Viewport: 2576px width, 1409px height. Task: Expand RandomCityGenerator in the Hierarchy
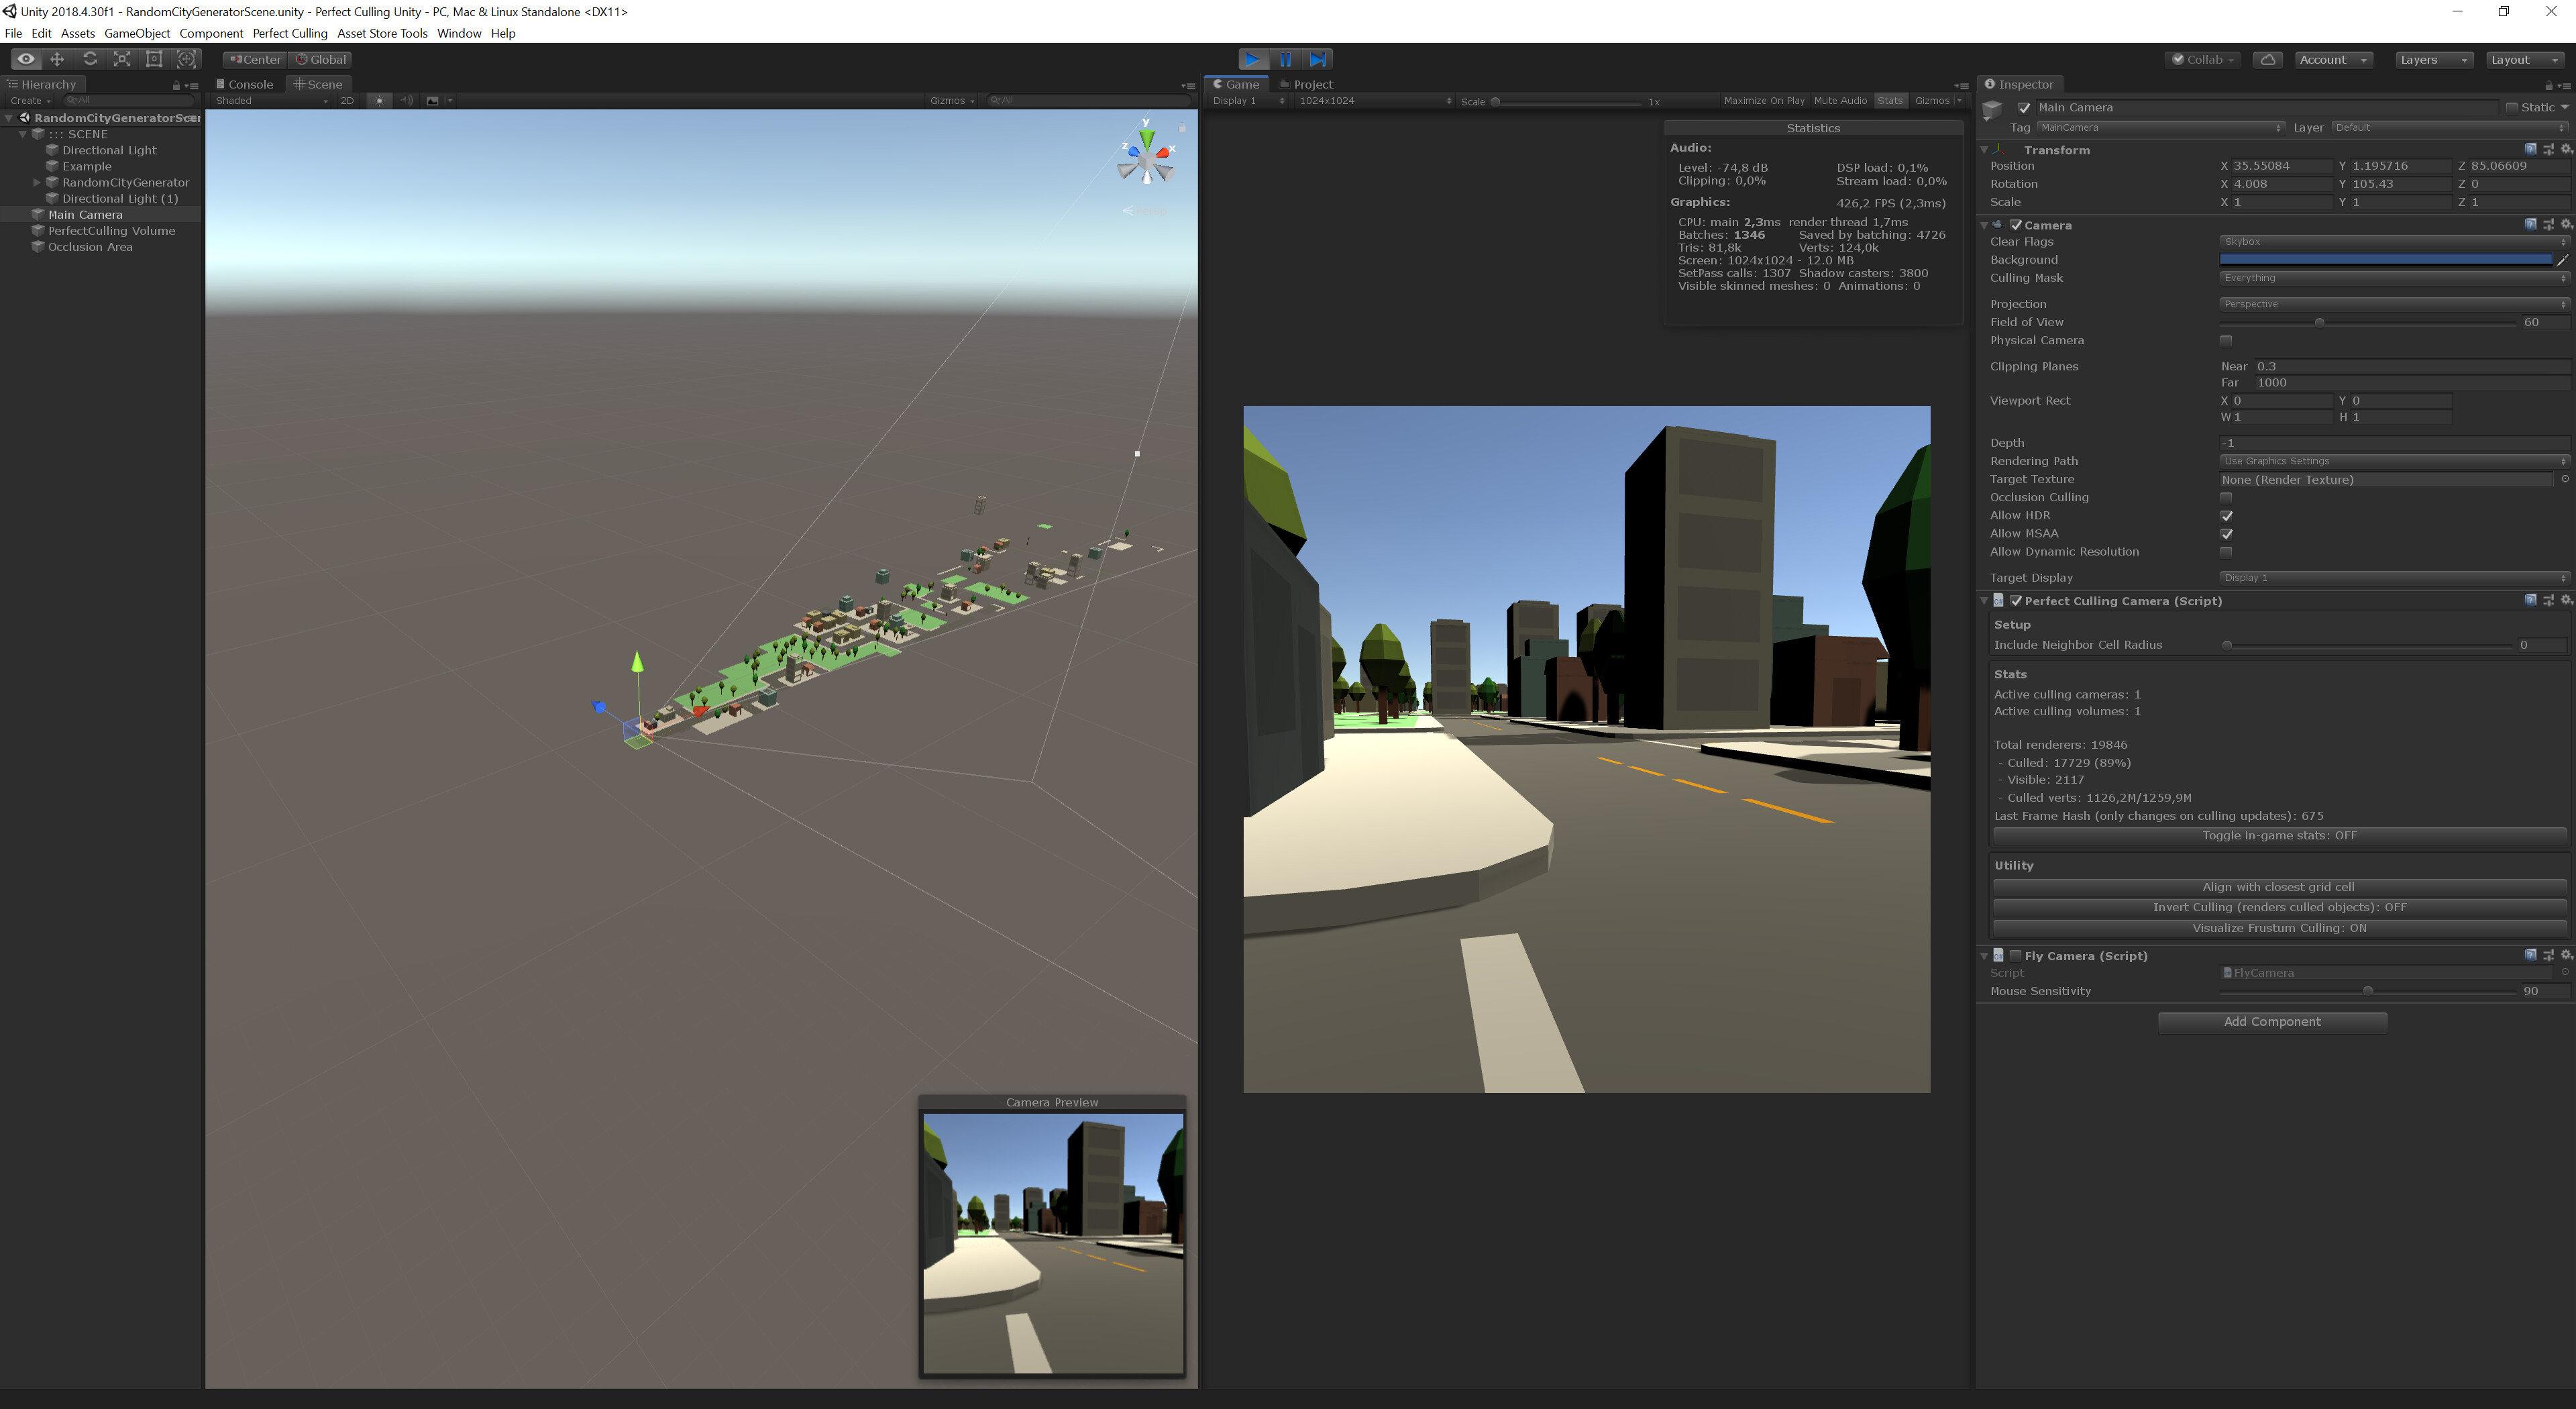(37, 182)
